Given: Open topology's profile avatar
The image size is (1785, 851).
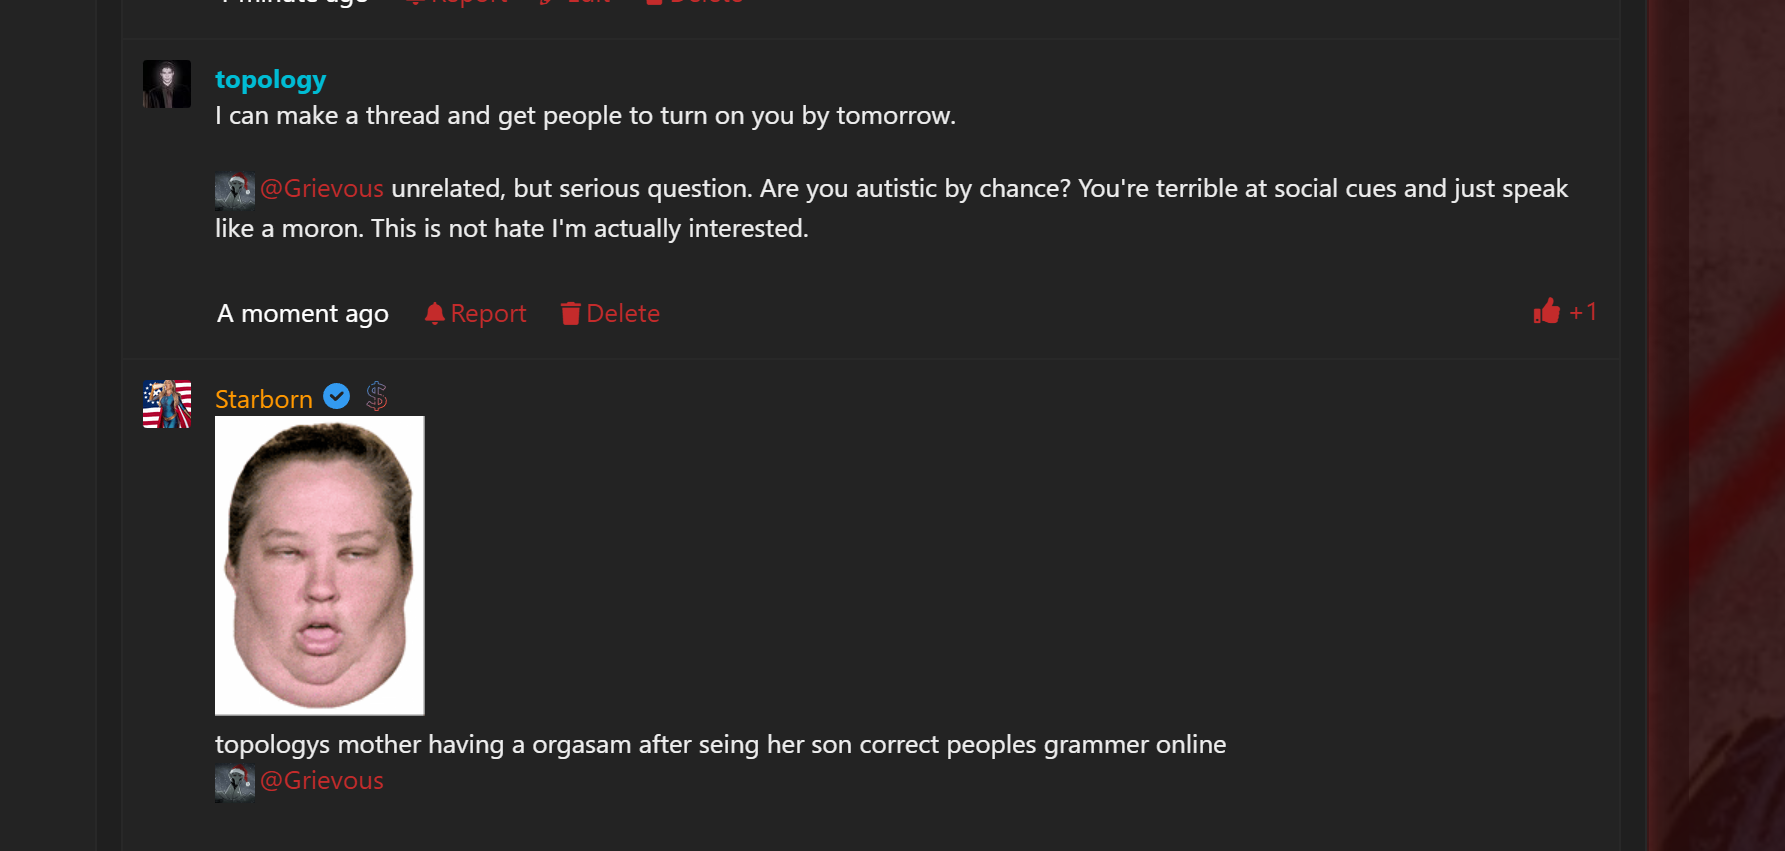Looking at the screenshot, I should (167, 84).
